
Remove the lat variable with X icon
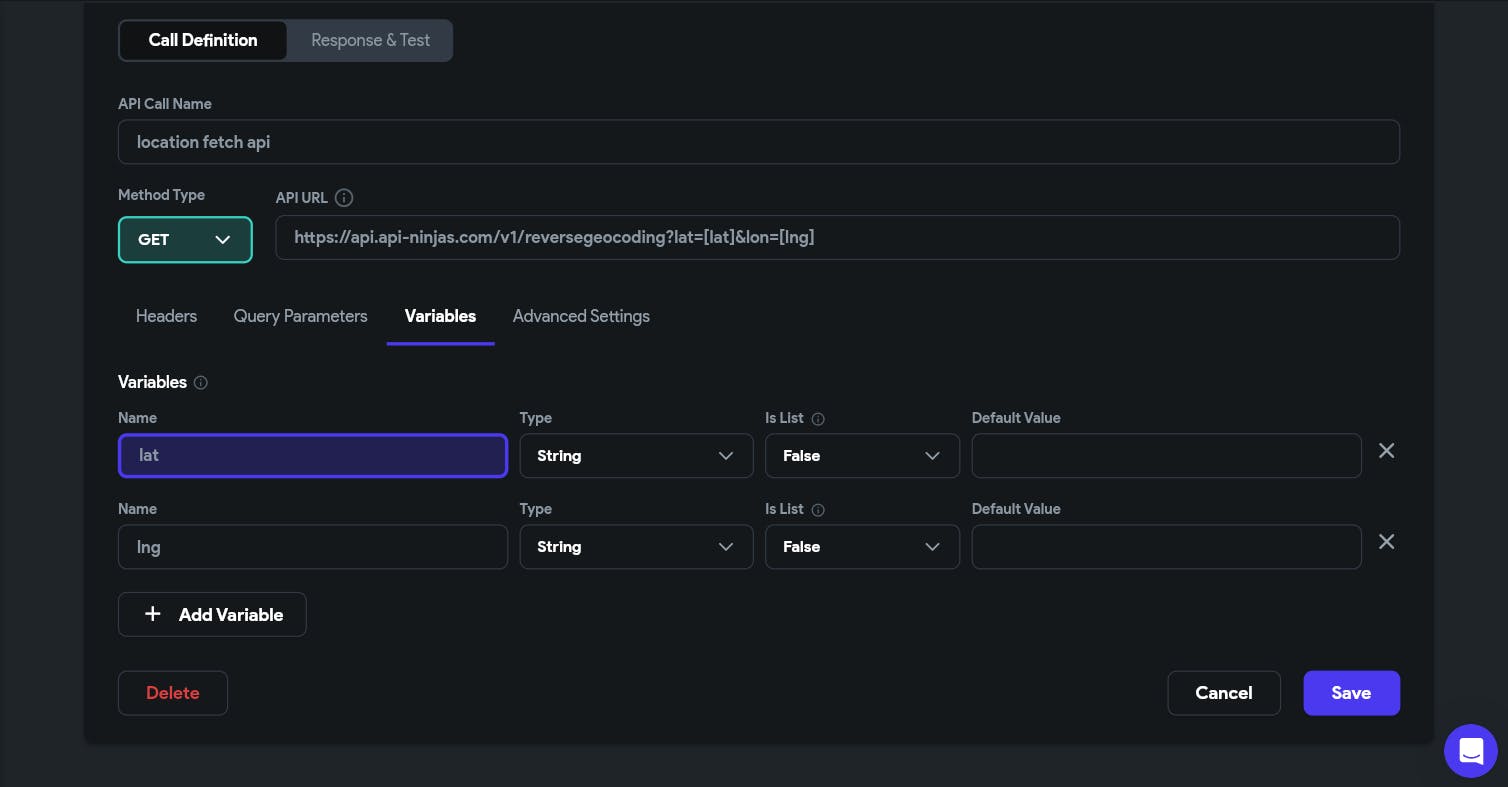(x=1386, y=451)
